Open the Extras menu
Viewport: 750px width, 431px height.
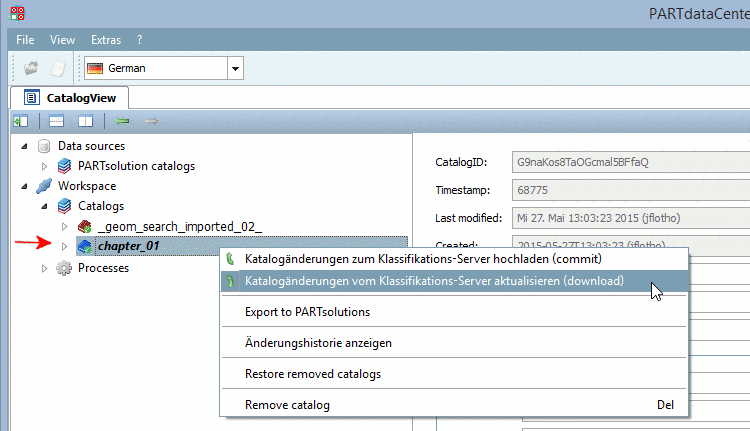pos(105,40)
